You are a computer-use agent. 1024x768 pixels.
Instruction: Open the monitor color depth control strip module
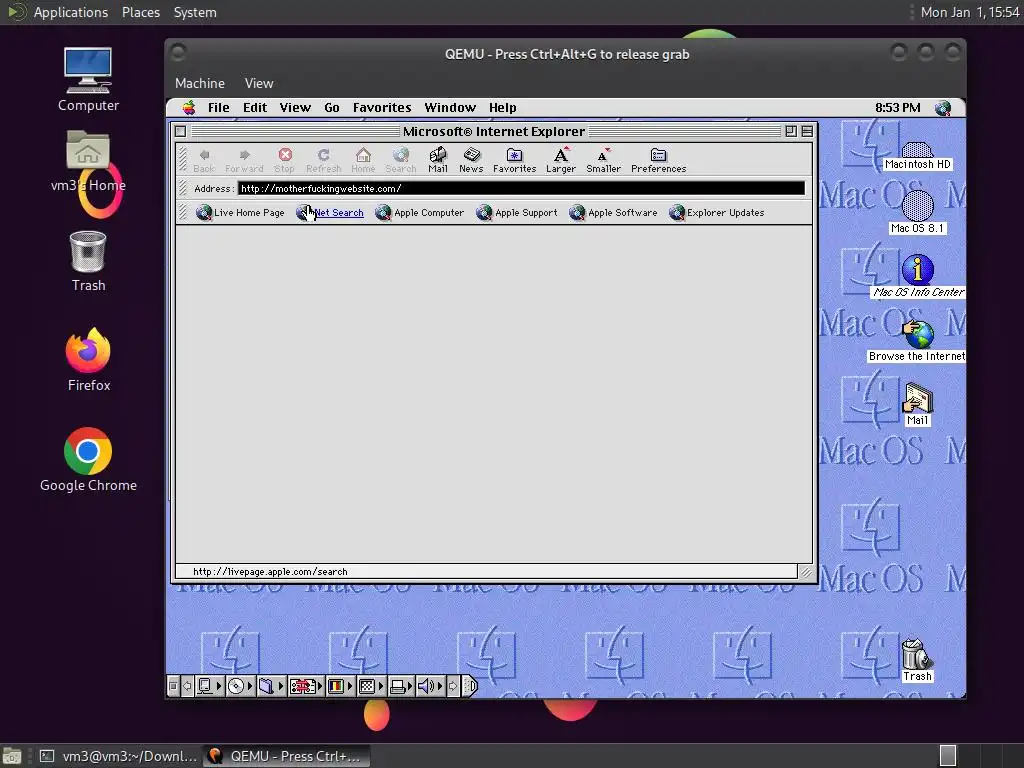click(x=340, y=686)
